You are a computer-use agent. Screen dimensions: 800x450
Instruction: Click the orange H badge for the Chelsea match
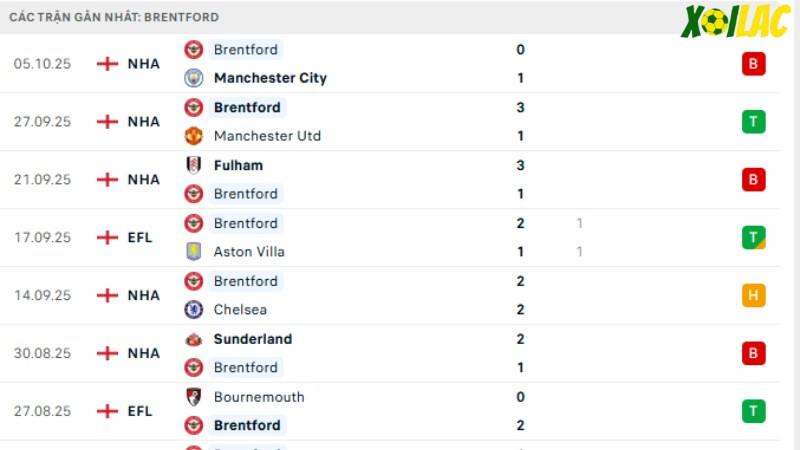(x=754, y=295)
